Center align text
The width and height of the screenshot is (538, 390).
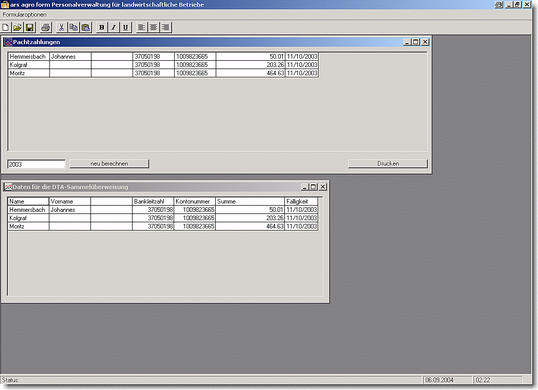[x=153, y=27]
